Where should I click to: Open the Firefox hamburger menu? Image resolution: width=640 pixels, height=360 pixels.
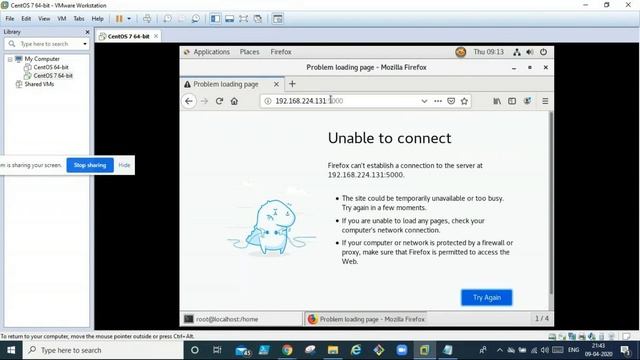(545, 101)
